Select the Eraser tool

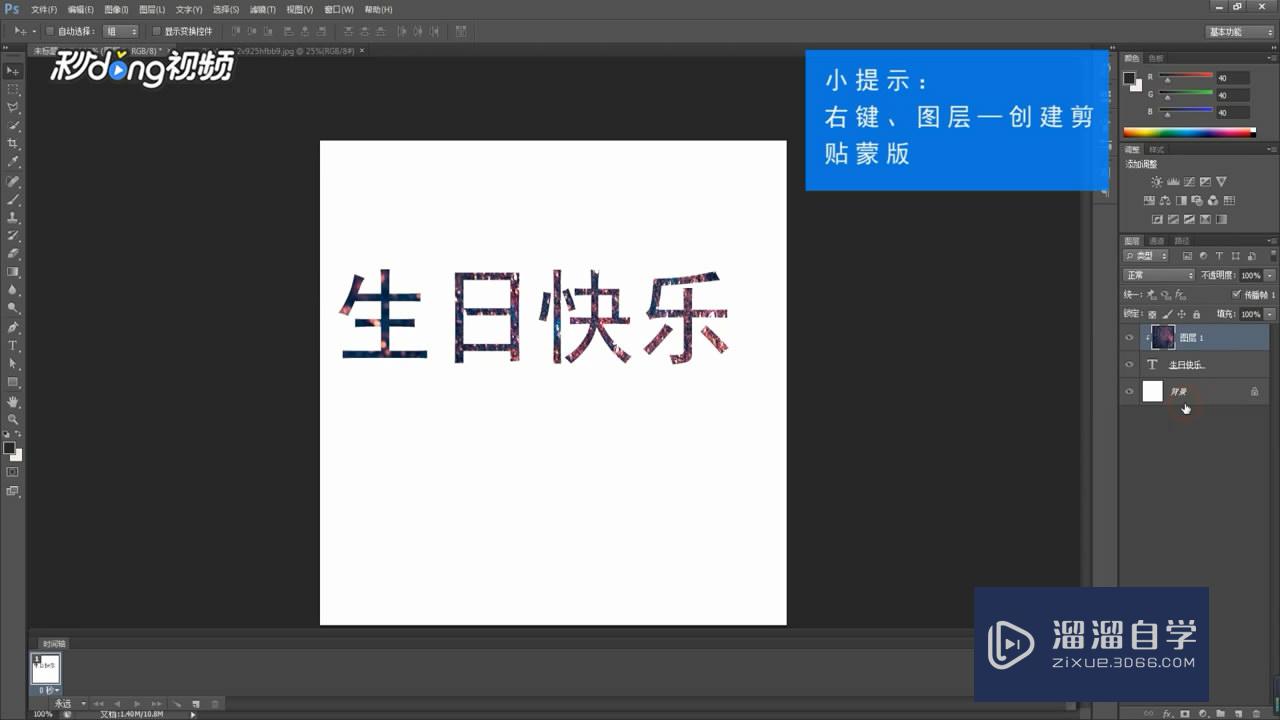(x=13, y=254)
